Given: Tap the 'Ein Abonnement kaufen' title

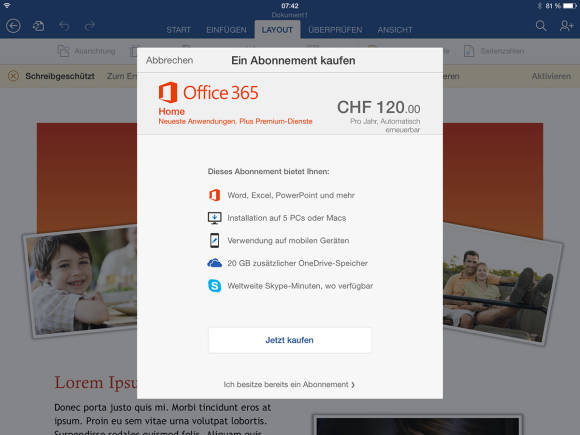Looking at the screenshot, I should coord(293,60).
